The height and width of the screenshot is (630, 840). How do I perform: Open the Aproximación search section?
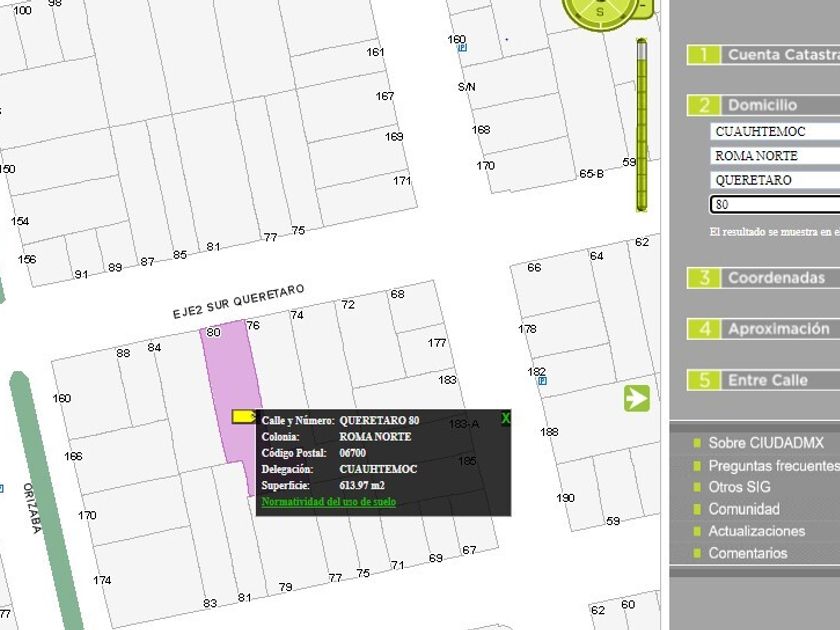pos(763,329)
